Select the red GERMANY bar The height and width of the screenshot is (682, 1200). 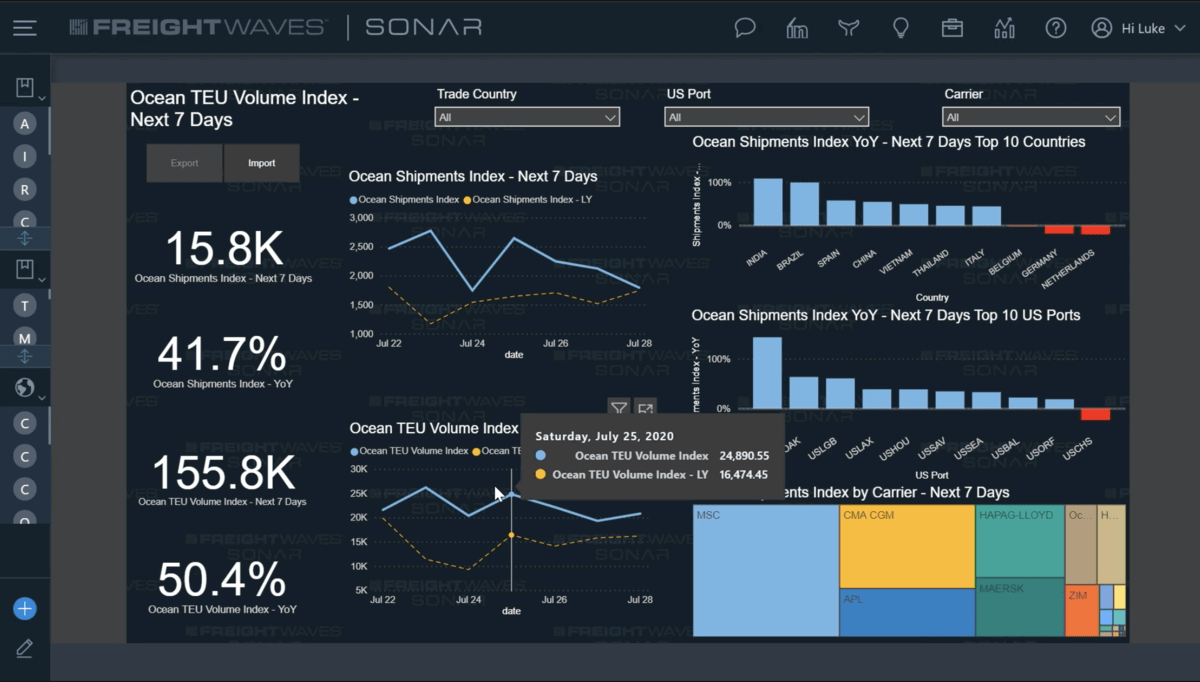point(1059,230)
